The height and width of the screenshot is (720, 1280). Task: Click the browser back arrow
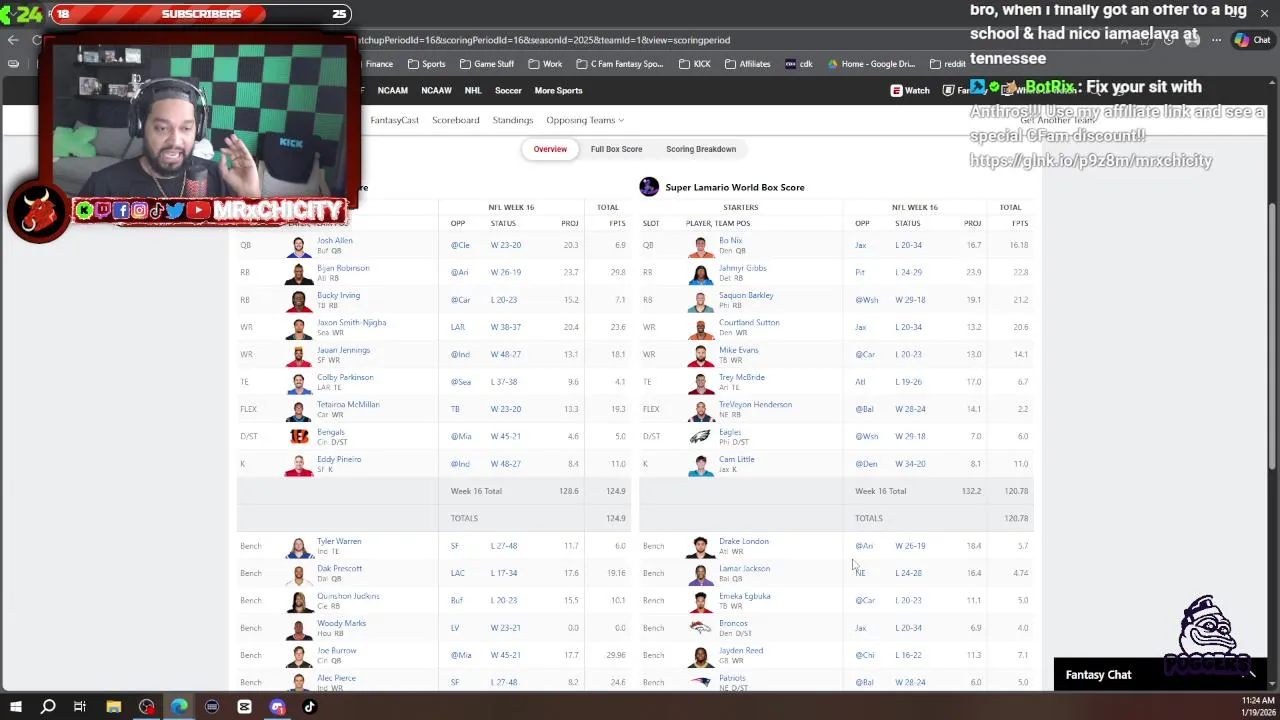(x=12, y=40)
